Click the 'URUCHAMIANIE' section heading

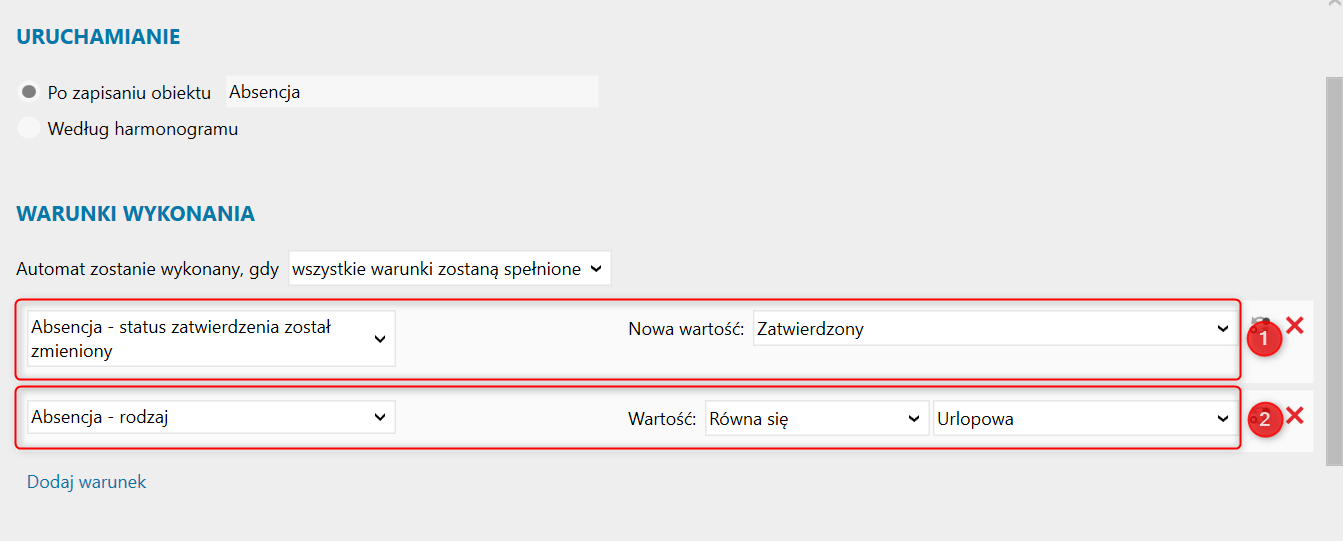tap(98, 37)
